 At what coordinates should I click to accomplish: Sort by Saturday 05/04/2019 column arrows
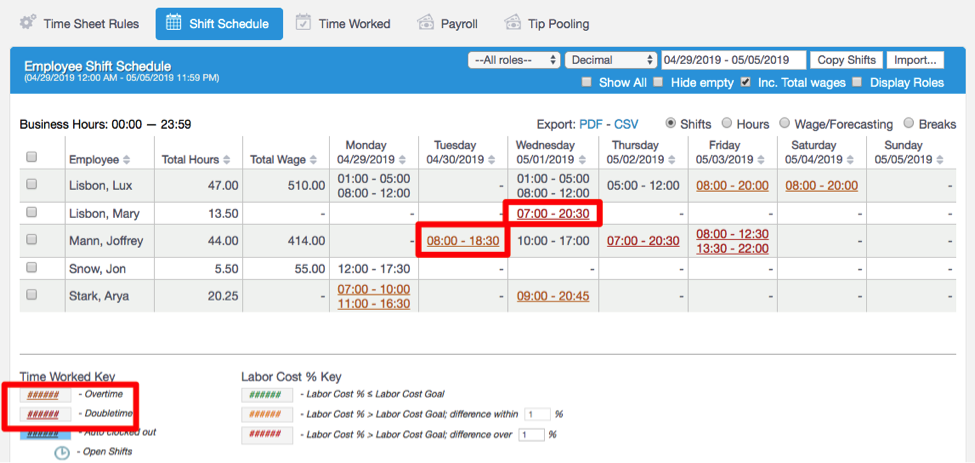coord(848,160)
